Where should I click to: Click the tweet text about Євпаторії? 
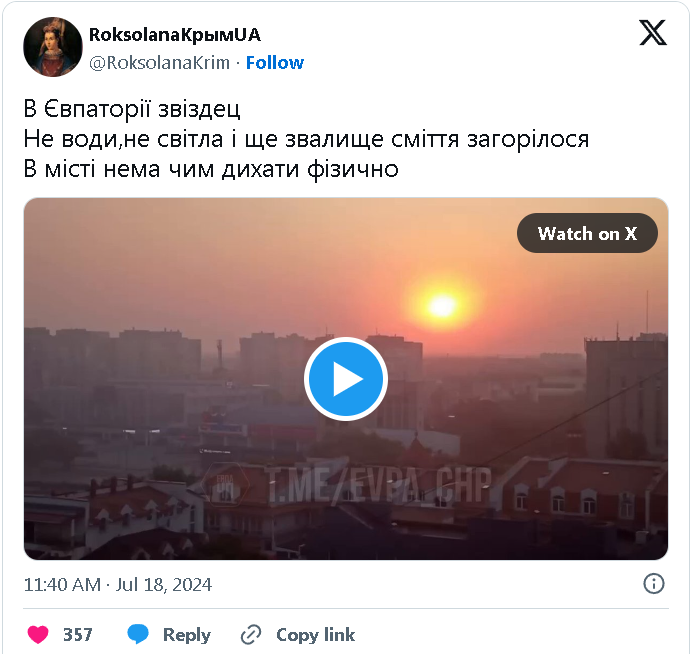(306, 139)
